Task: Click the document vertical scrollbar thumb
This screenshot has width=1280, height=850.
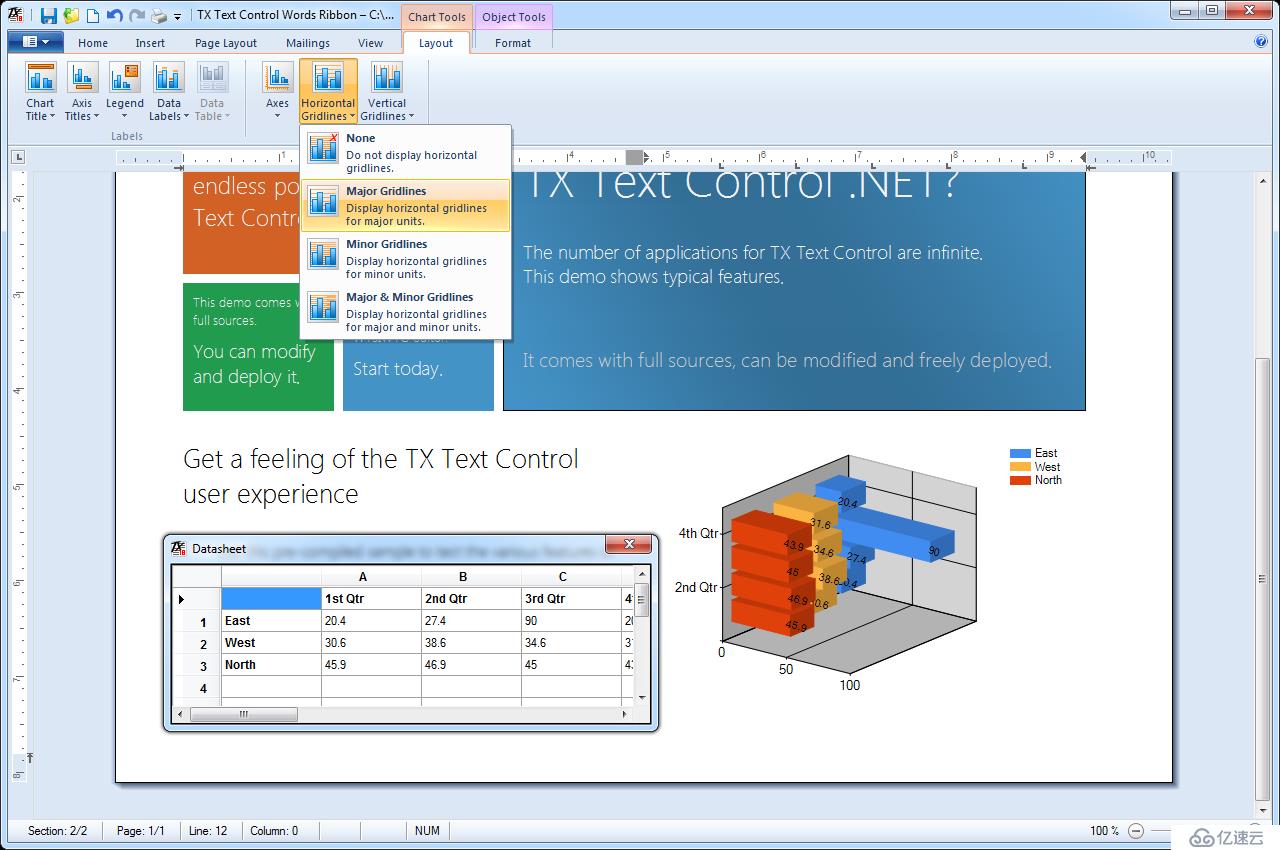Action: (1262, 579)
